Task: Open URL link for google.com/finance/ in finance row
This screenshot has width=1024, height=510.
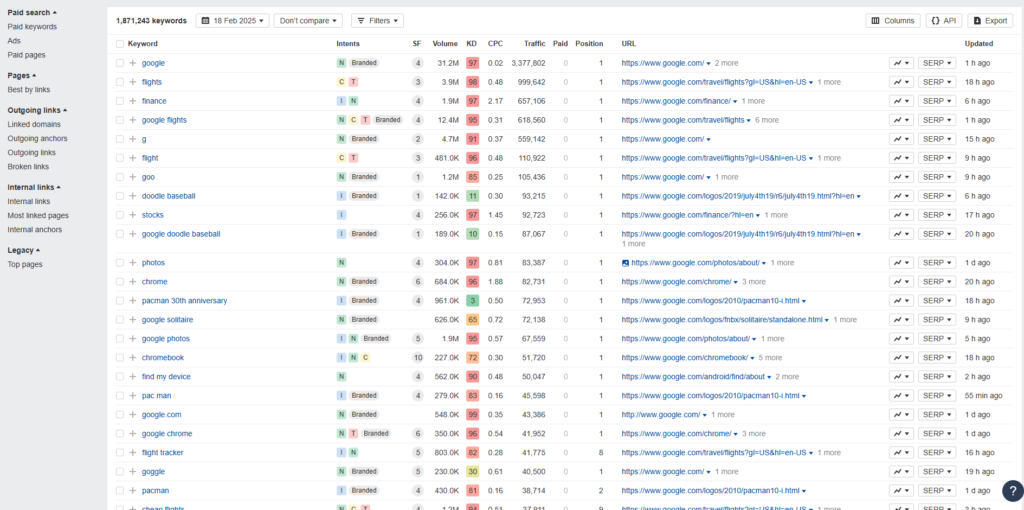Action: 676,101
